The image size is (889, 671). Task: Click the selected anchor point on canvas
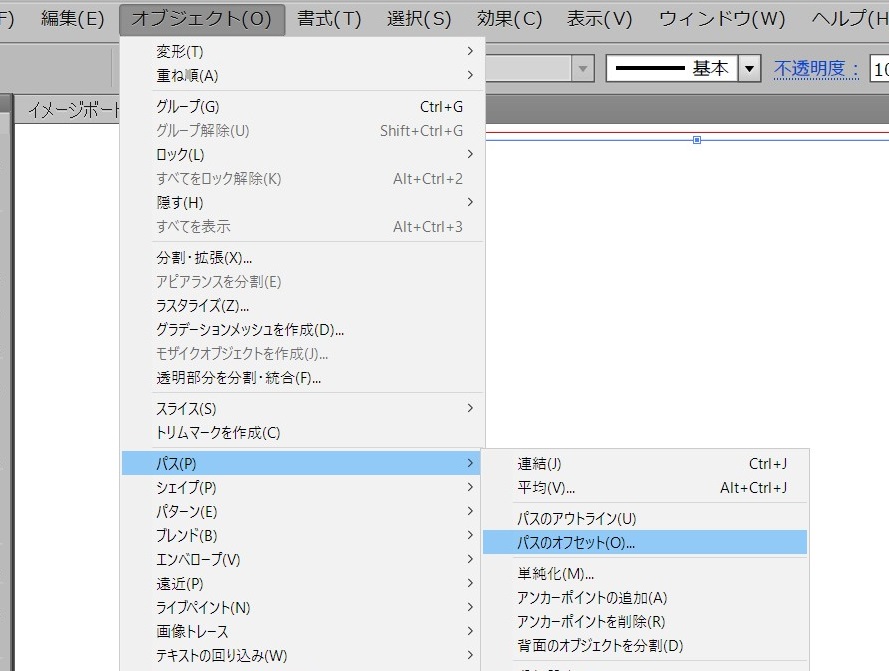697,140
